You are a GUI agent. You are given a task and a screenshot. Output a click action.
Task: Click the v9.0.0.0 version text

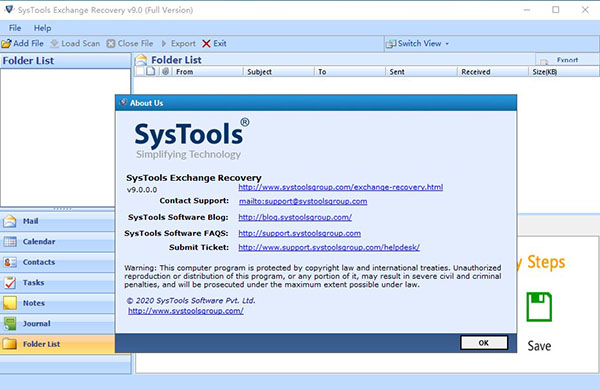142,190
